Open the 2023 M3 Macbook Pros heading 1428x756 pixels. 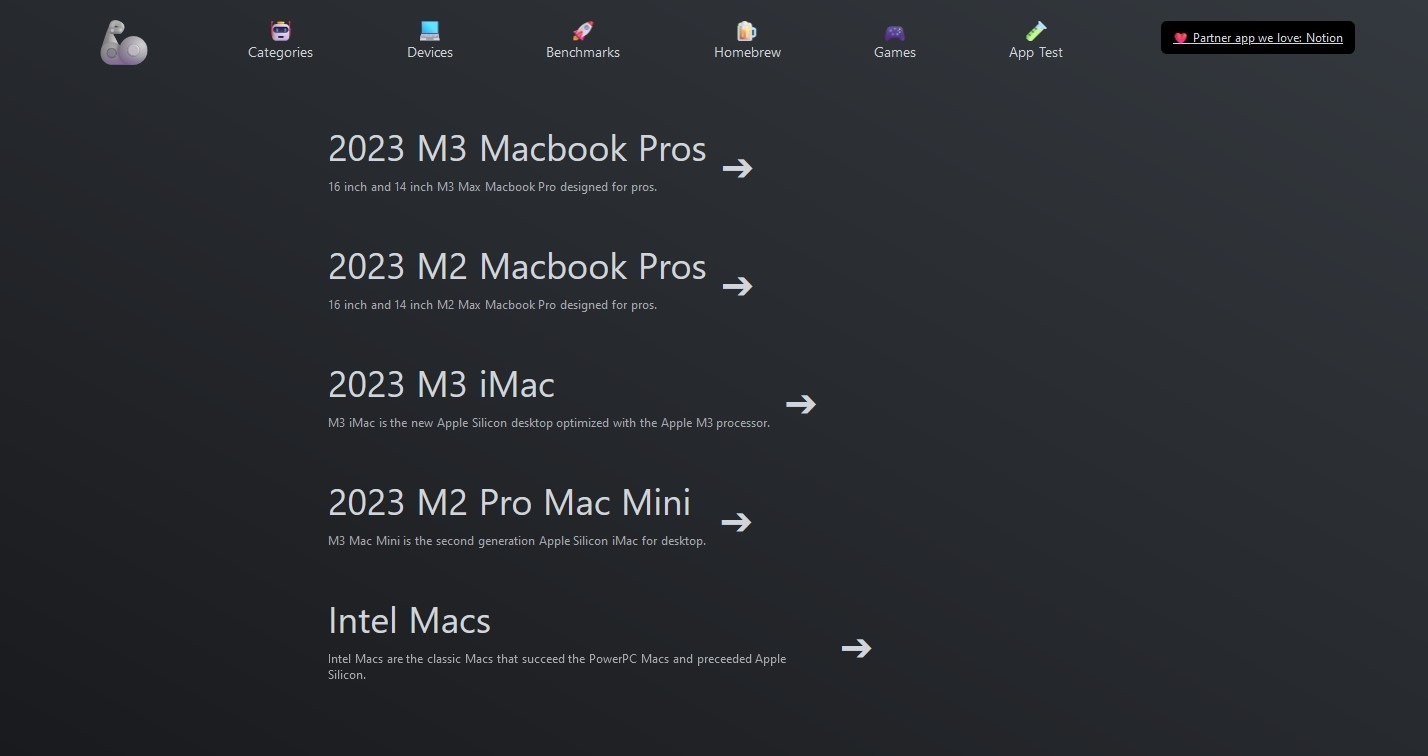517,149
